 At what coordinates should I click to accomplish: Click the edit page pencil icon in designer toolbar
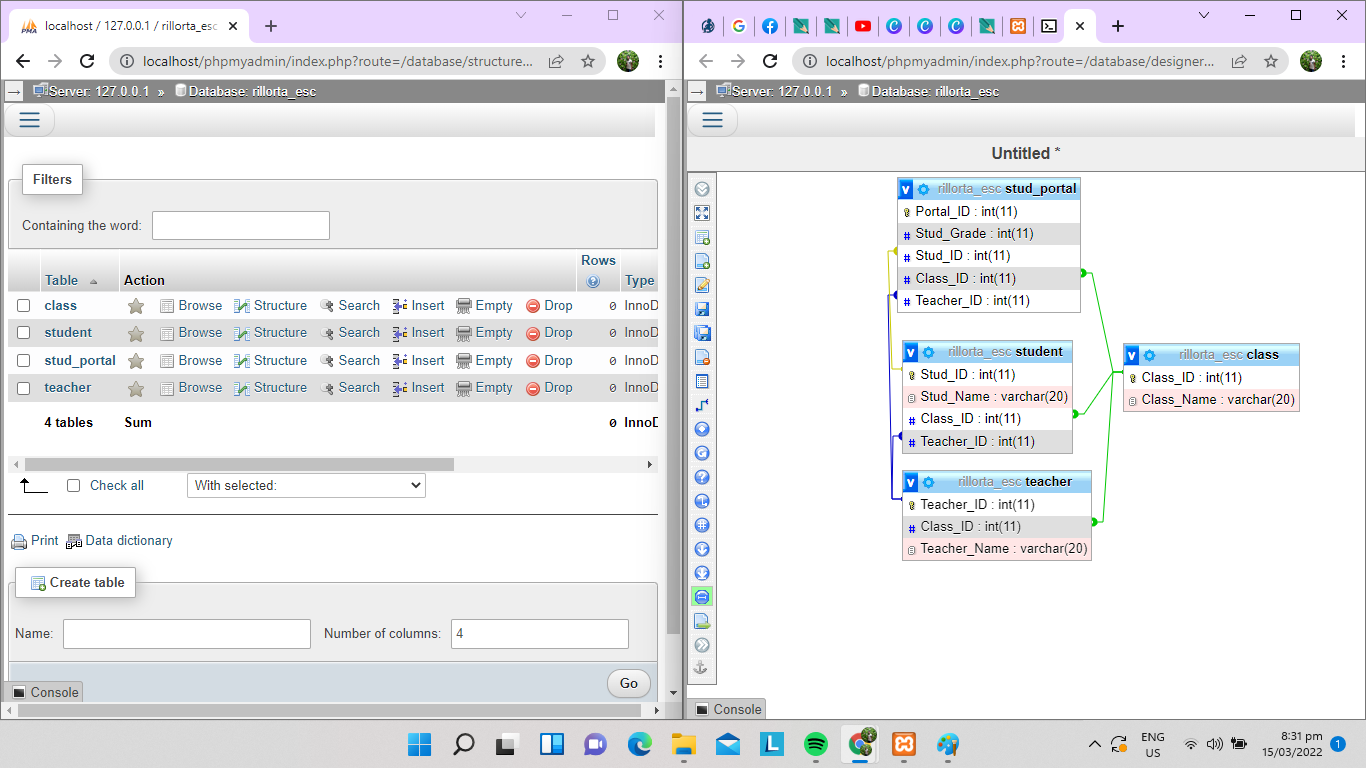702,285
